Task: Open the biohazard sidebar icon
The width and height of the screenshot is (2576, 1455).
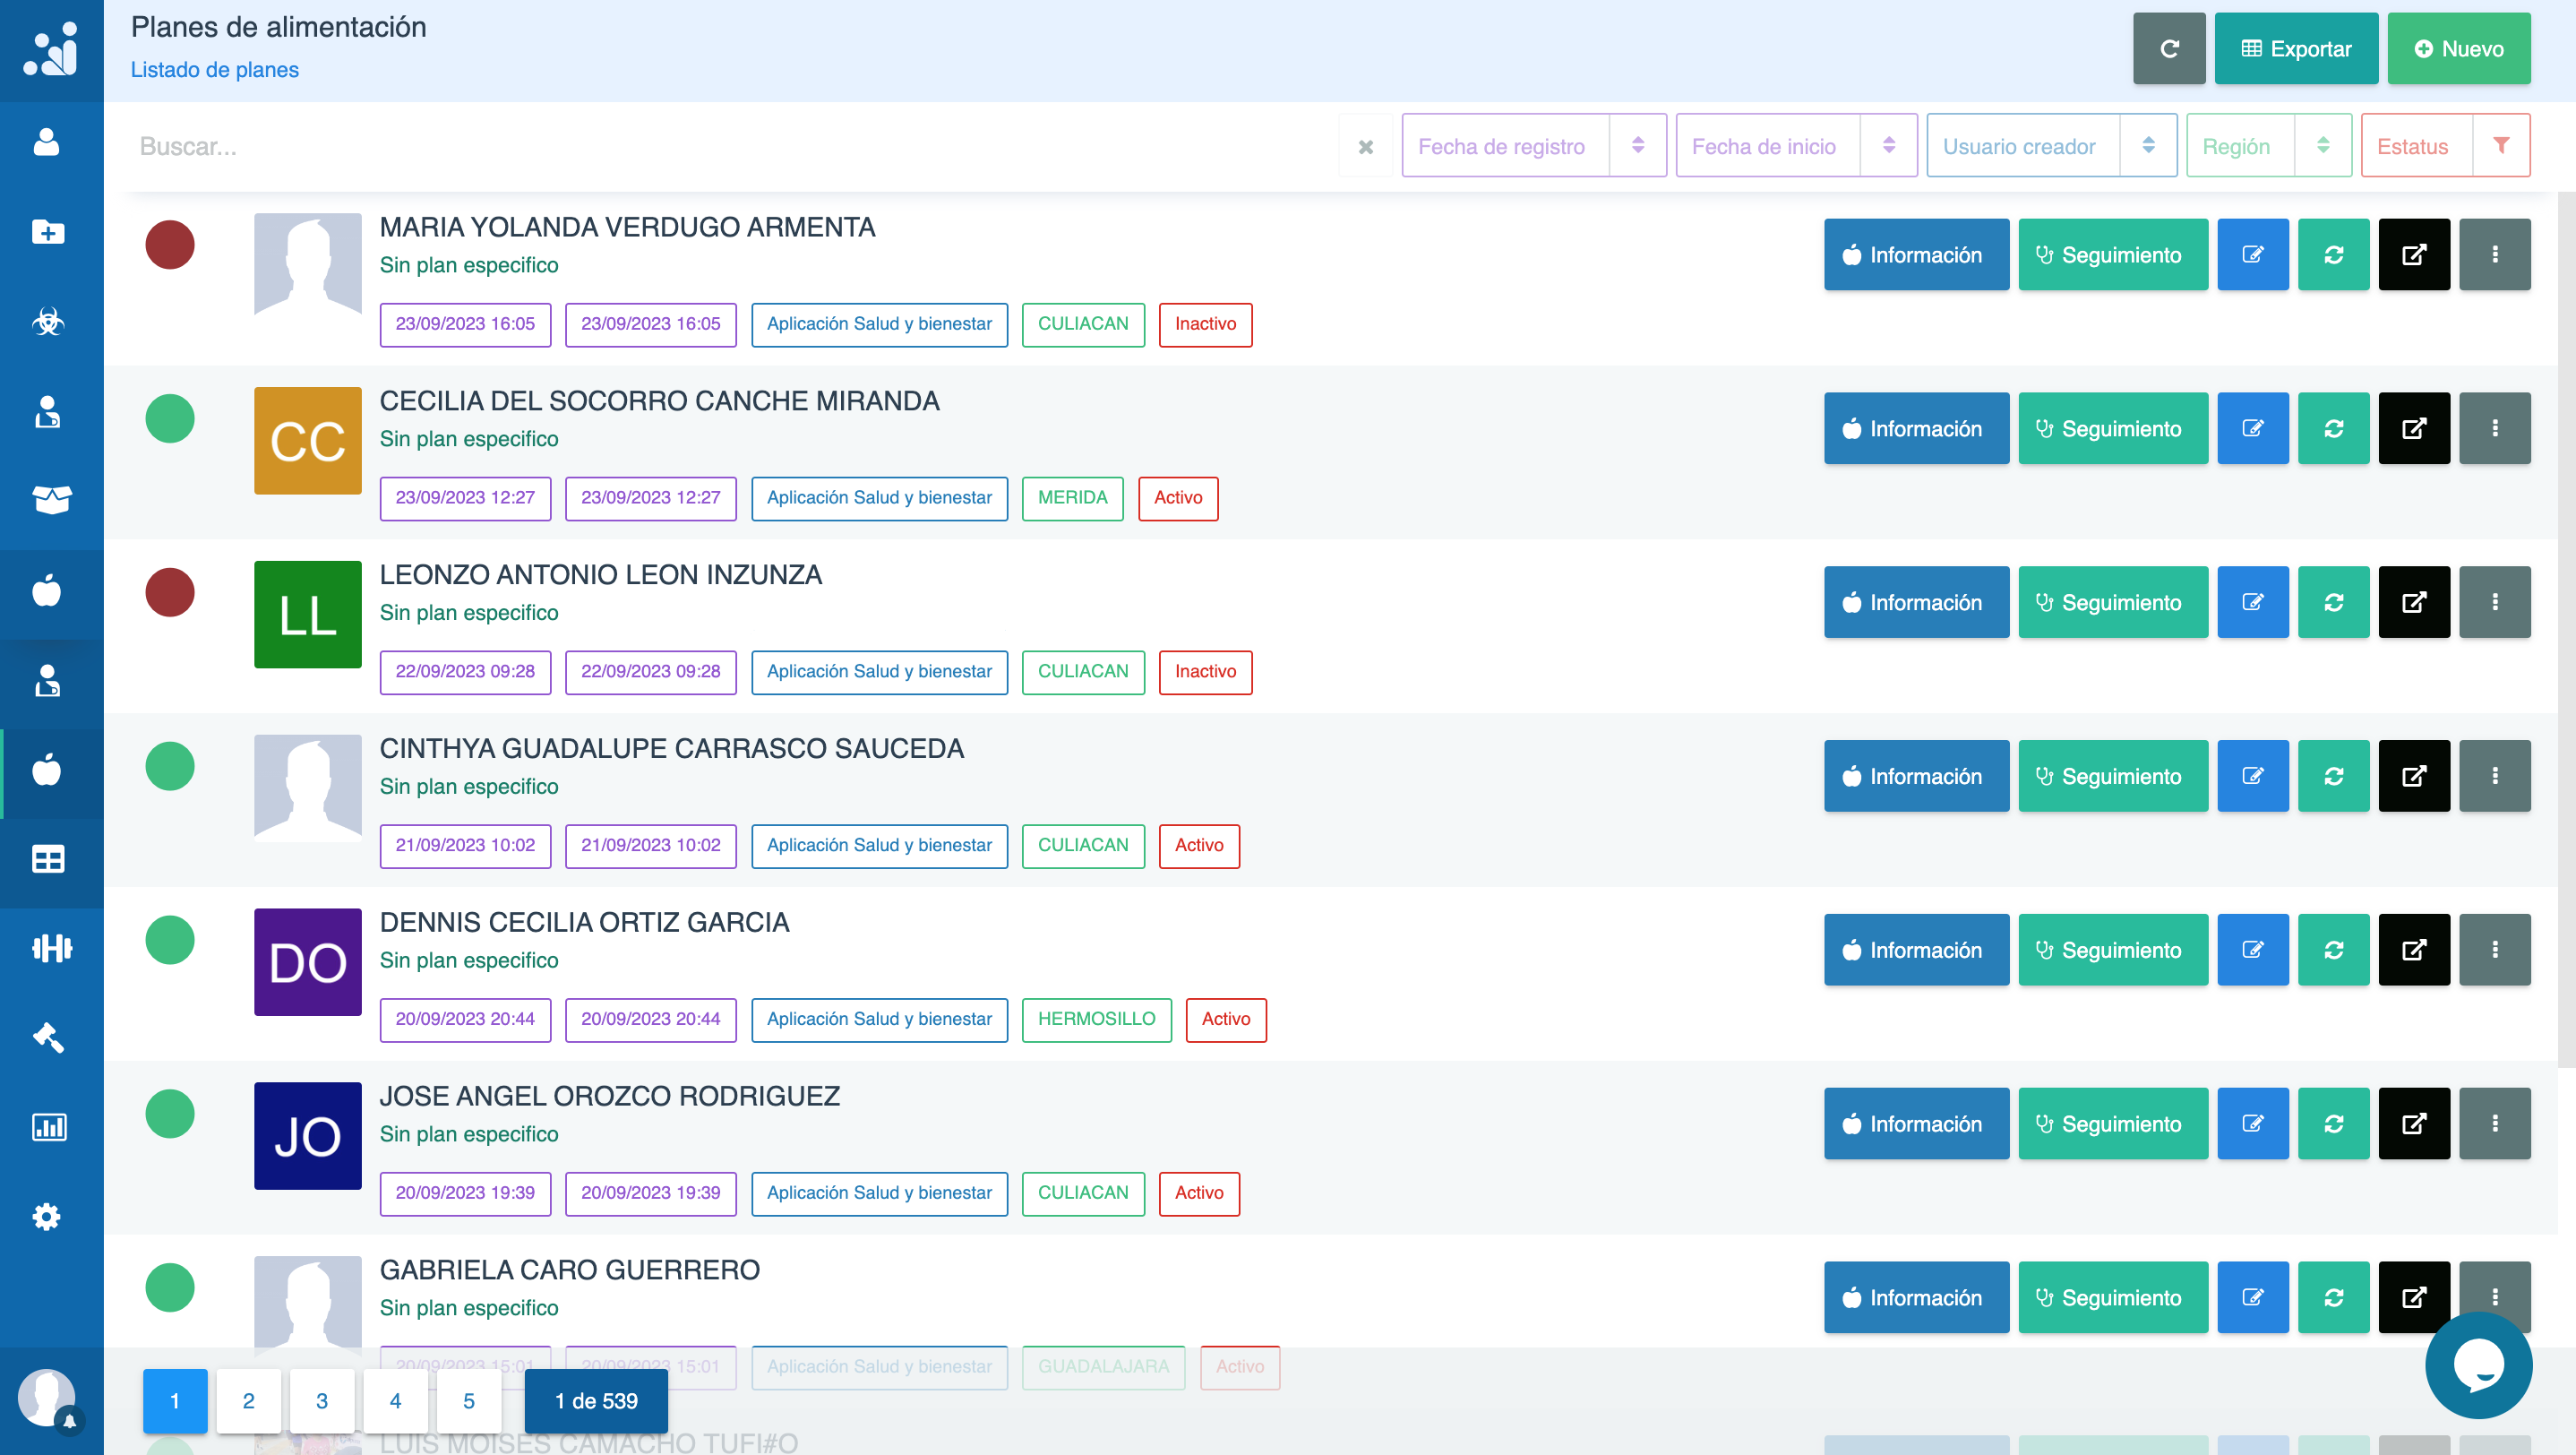Action: coord(47,321)
